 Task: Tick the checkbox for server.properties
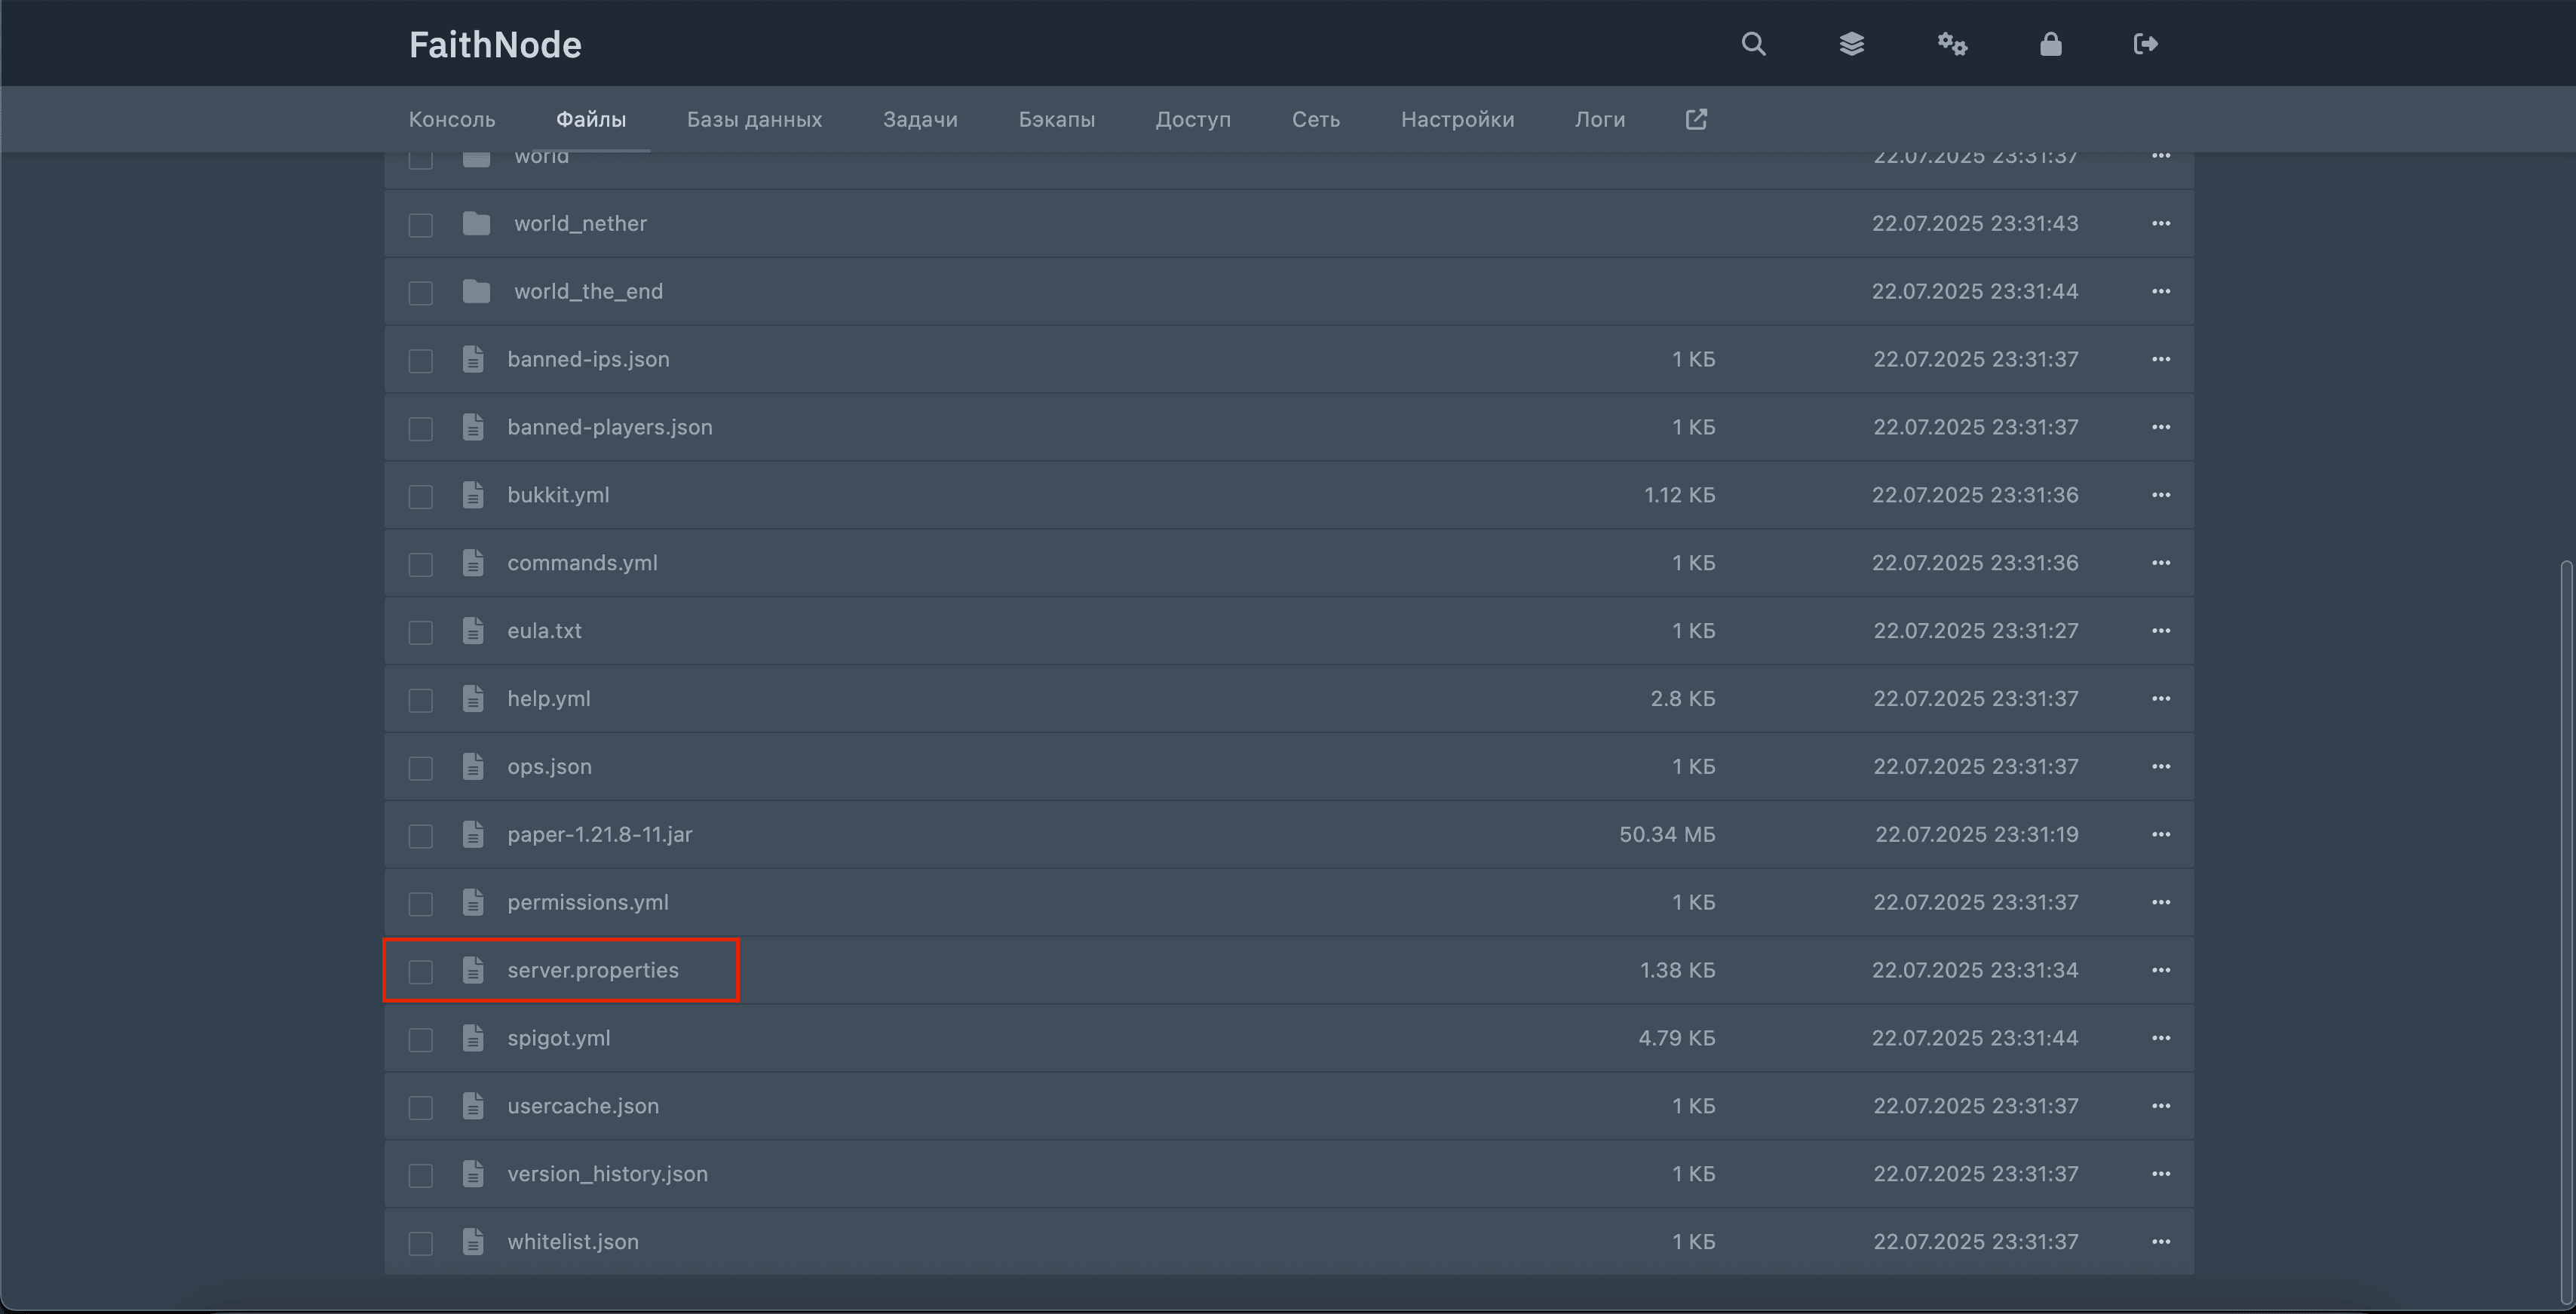[421, 972]
